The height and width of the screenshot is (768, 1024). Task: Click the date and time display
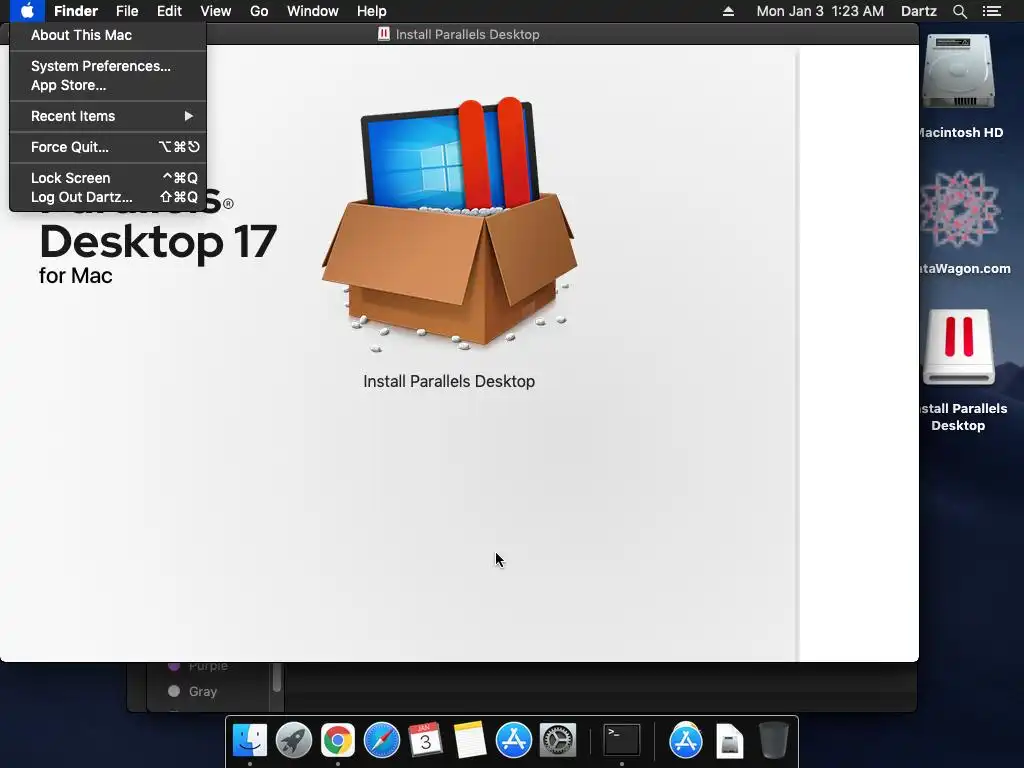coord(820,11)
